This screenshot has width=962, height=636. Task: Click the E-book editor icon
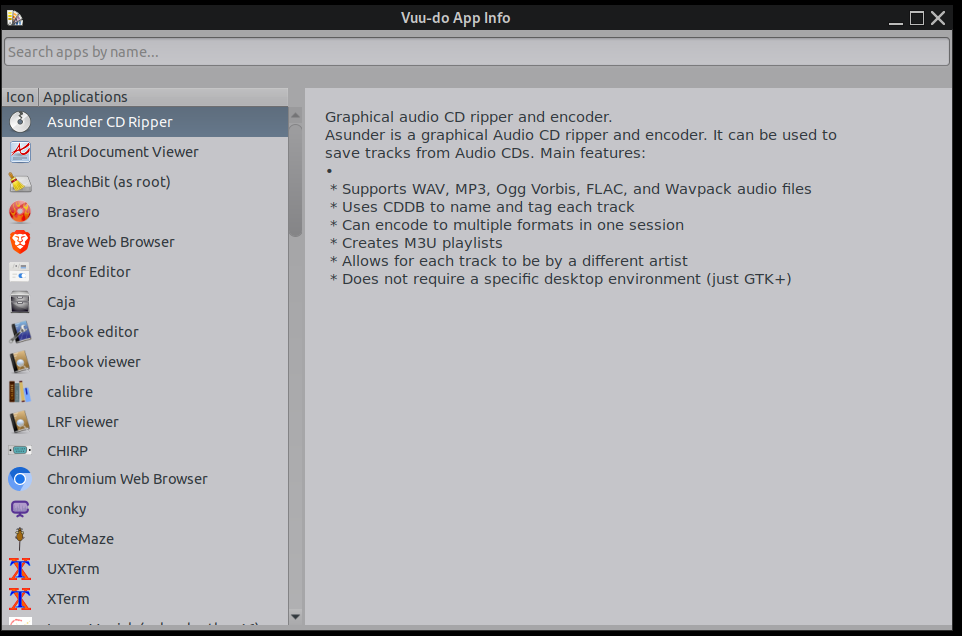coord(20,332)
